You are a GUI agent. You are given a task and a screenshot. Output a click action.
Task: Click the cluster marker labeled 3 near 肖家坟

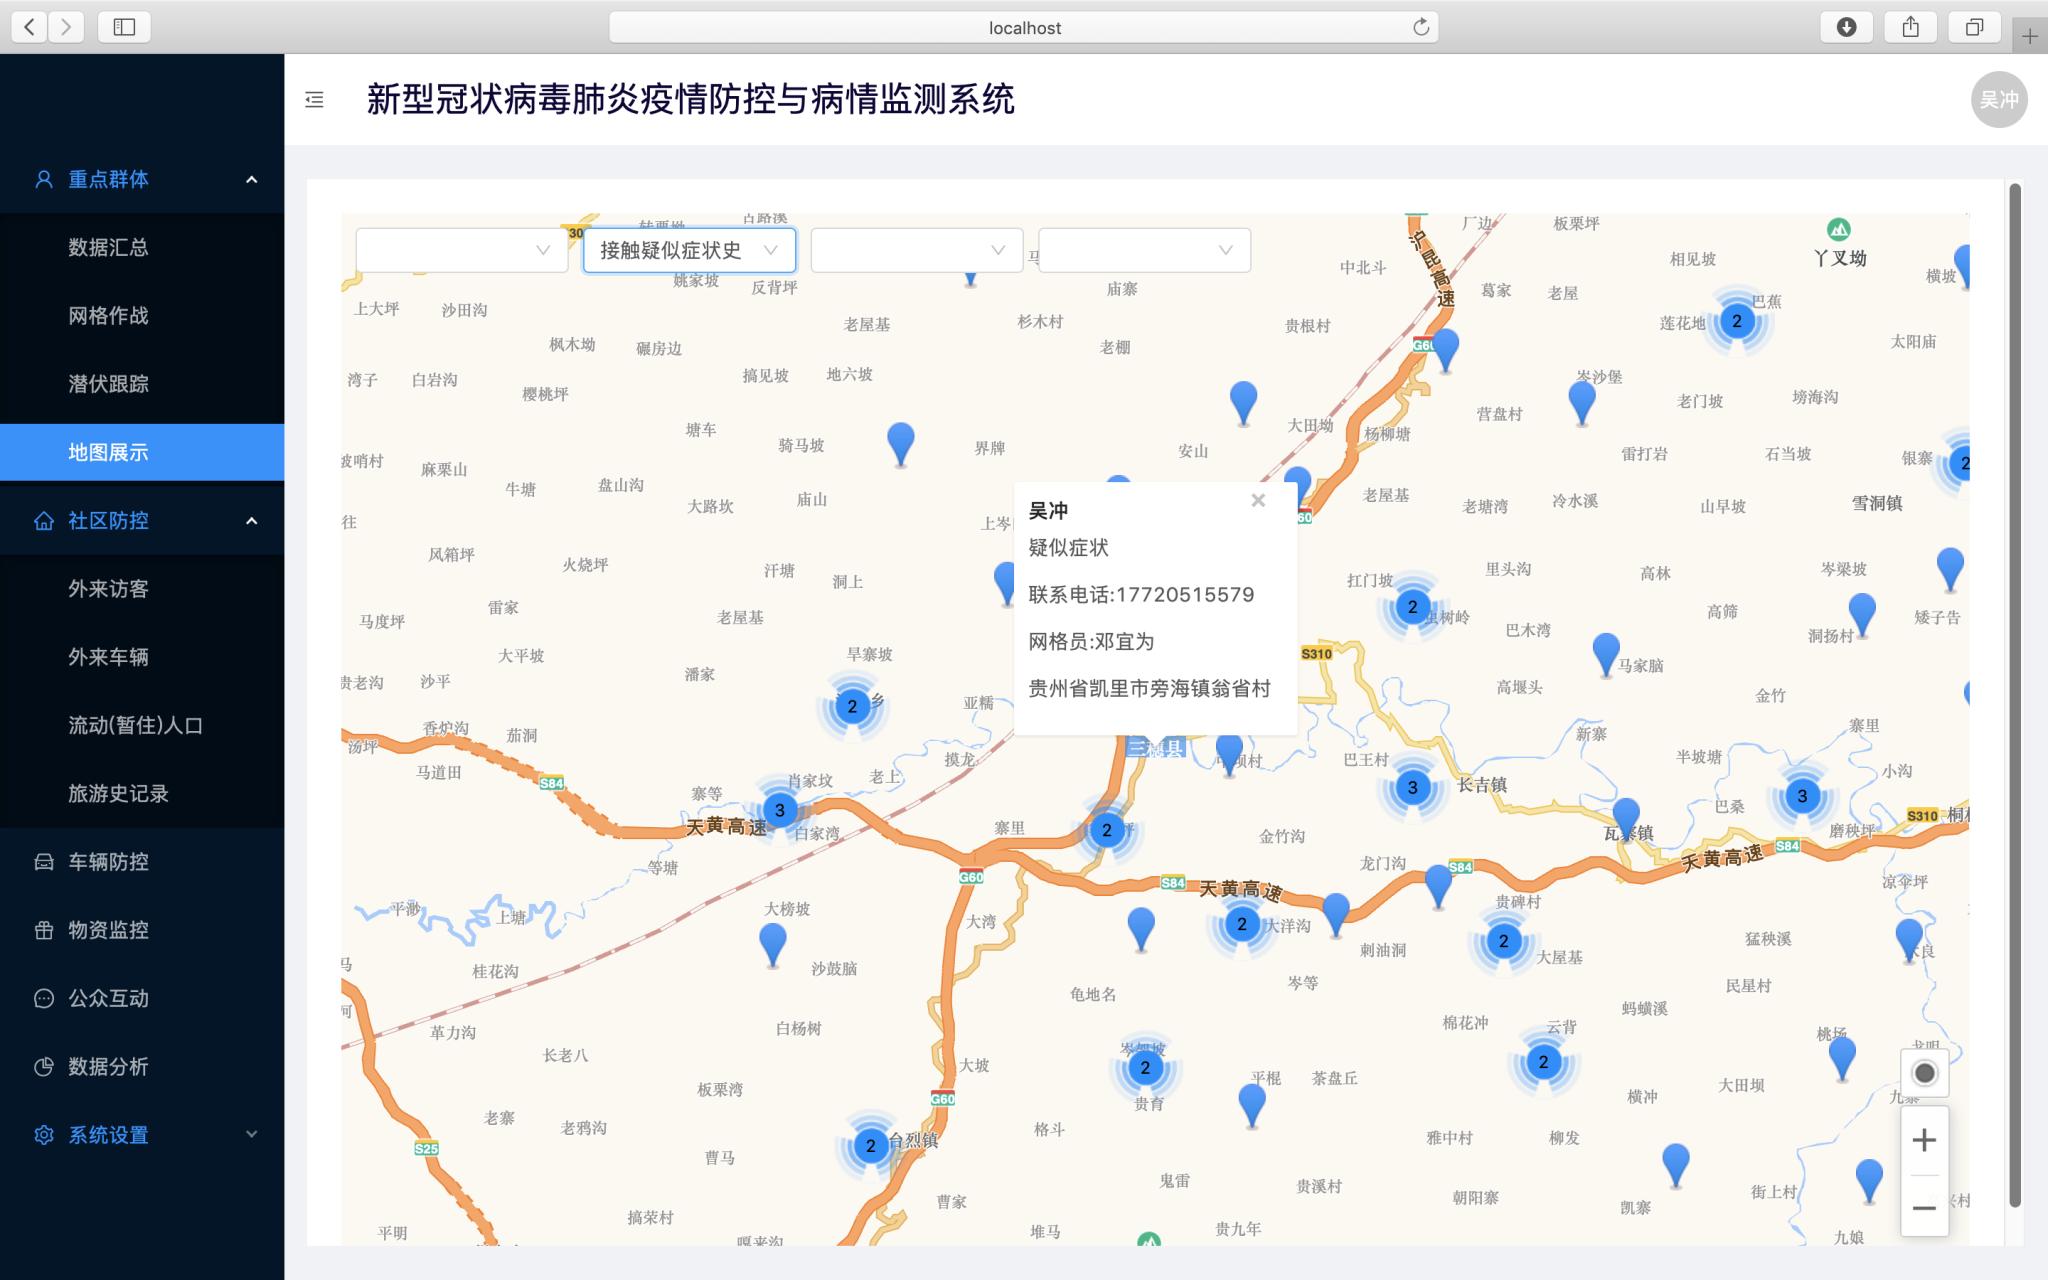point(780,809)
